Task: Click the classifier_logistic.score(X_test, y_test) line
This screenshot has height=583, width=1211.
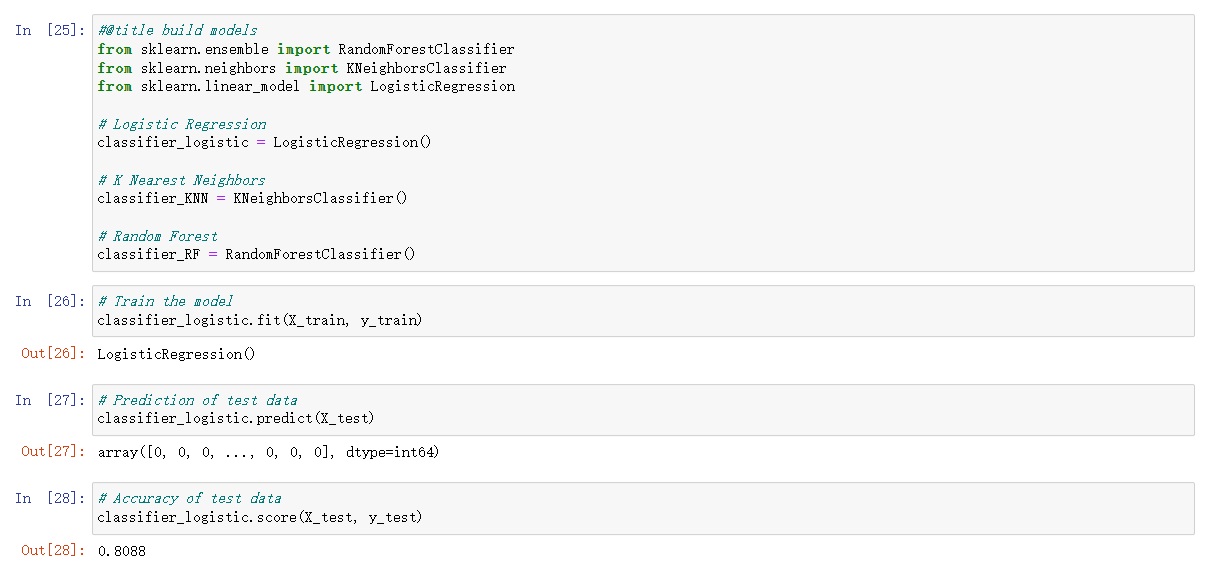Action: 260,517
